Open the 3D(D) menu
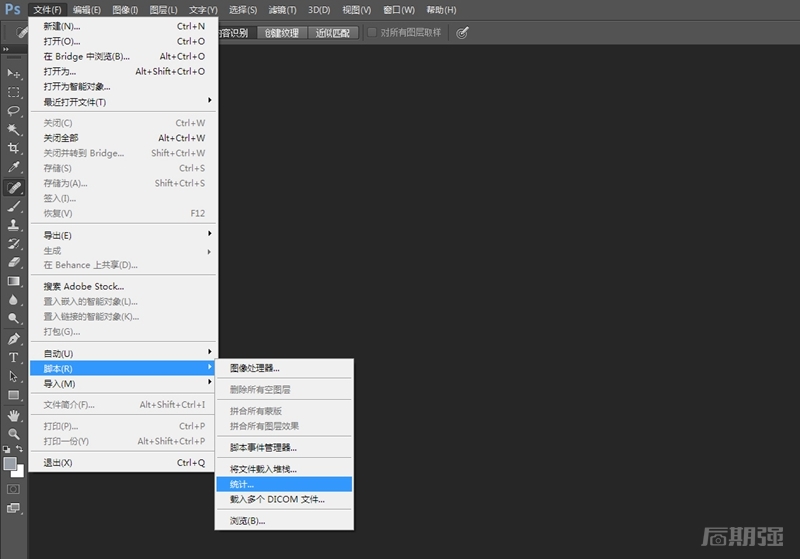Image resolution: width=800 pixels, height=559 pixels. pos(319,10)
